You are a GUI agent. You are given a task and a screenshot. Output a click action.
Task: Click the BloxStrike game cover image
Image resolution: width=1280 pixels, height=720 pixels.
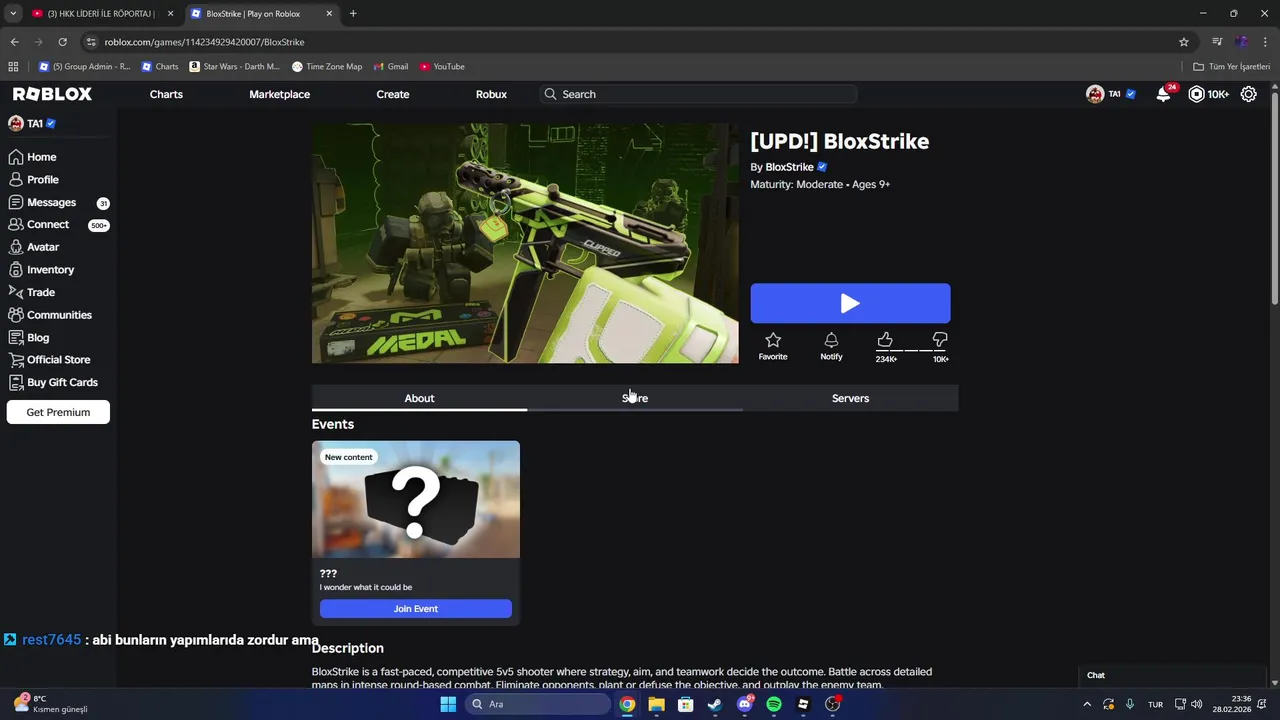tap(525, 243)
